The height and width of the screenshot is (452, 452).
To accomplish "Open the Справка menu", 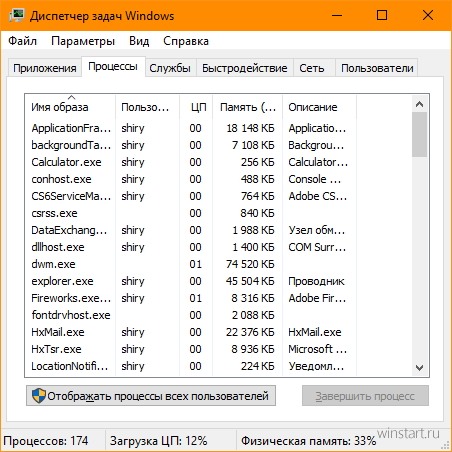I will [x=186, y=41].
